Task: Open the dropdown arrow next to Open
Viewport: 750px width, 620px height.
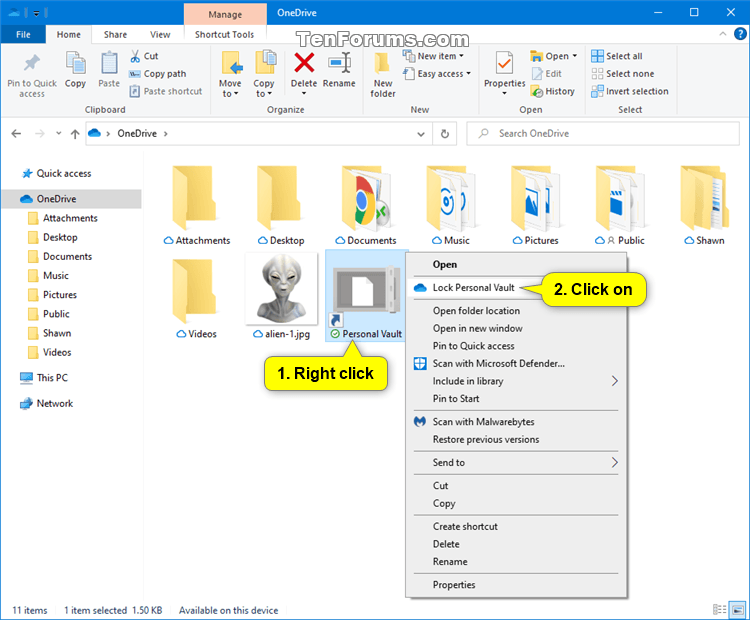Action: (574, 56)
